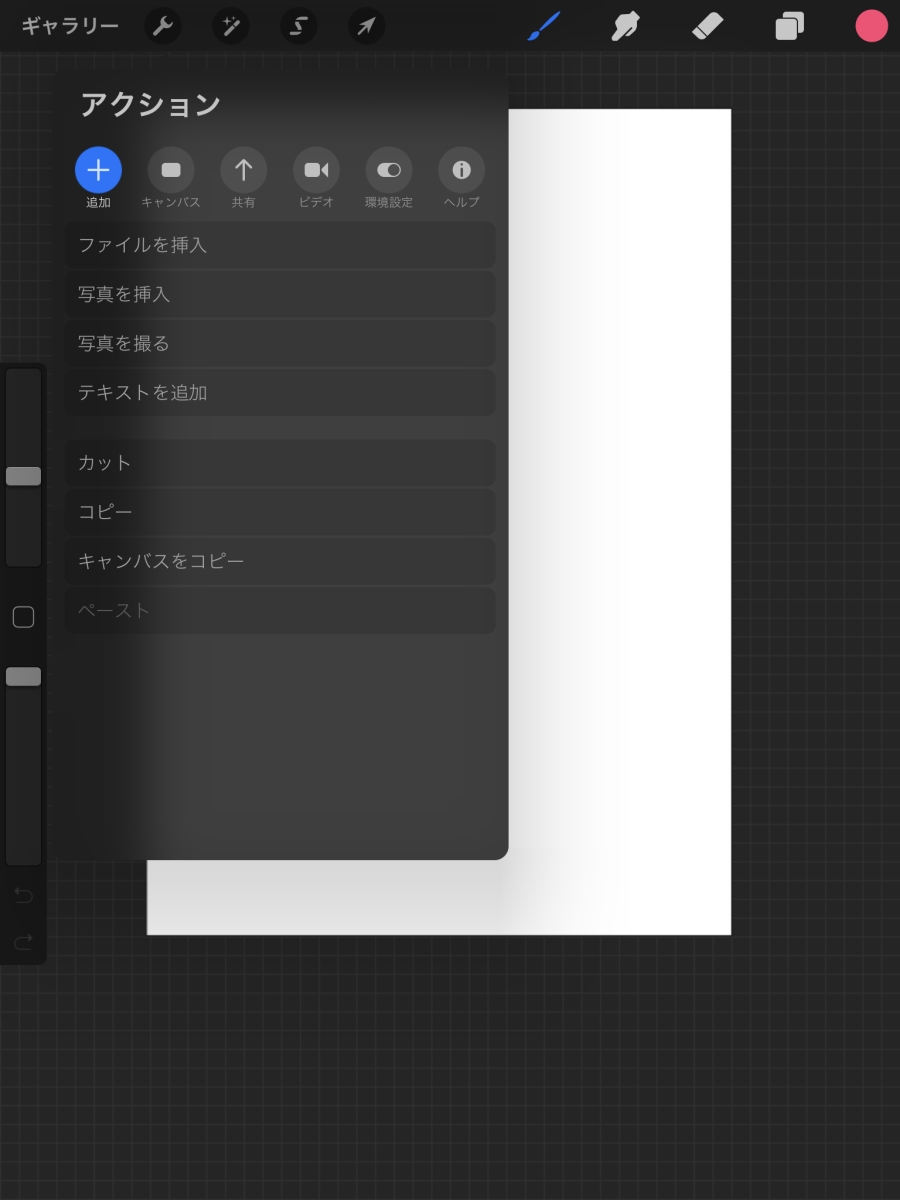Select the Eraser tool
Screen dimensions: 900x1200
click(707, 27)
